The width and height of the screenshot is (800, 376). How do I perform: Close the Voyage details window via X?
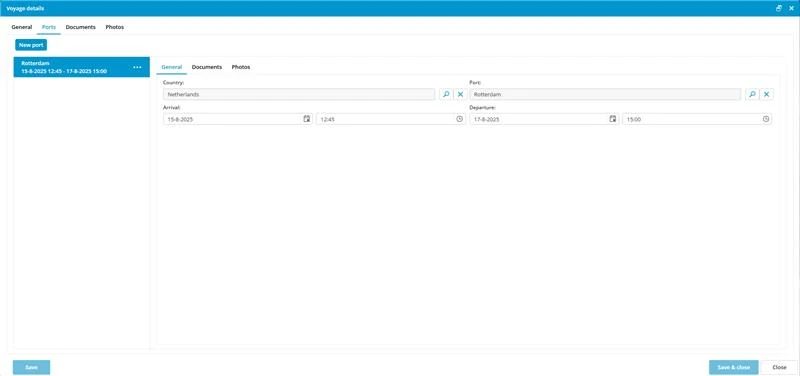[x=791, y=8]
